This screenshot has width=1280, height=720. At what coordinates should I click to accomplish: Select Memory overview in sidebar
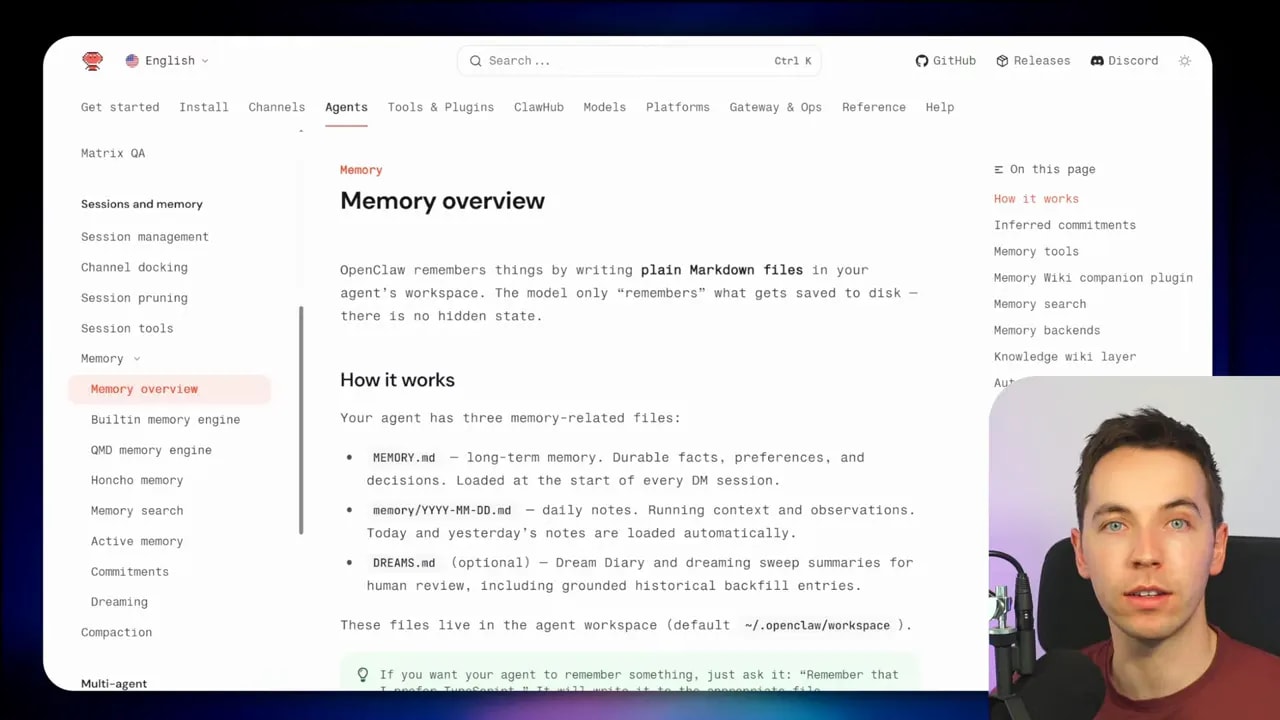tap(169, 389)
